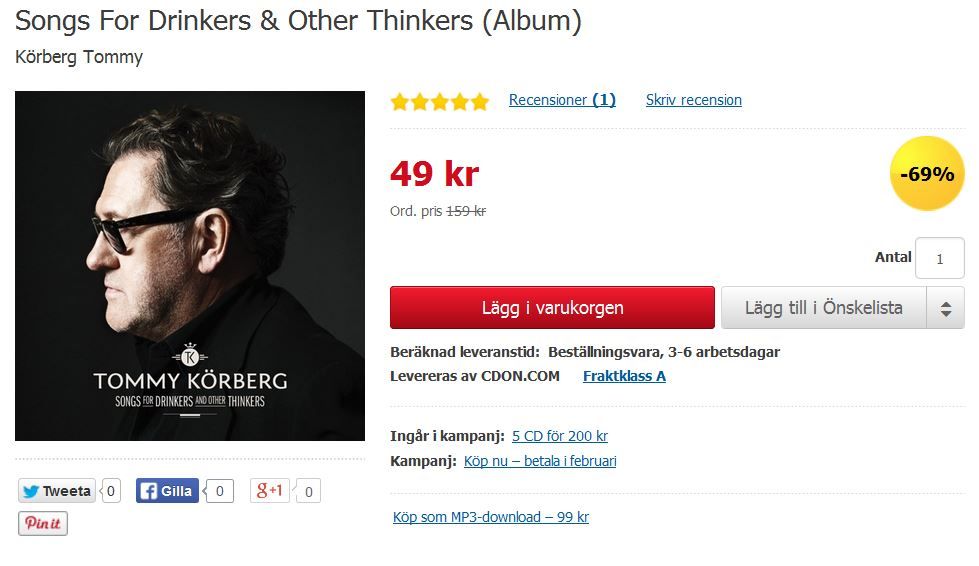Click Köp nu – betala i februari link
The height and width of the screenshot is (566, 979).
(x=540, y=461)
